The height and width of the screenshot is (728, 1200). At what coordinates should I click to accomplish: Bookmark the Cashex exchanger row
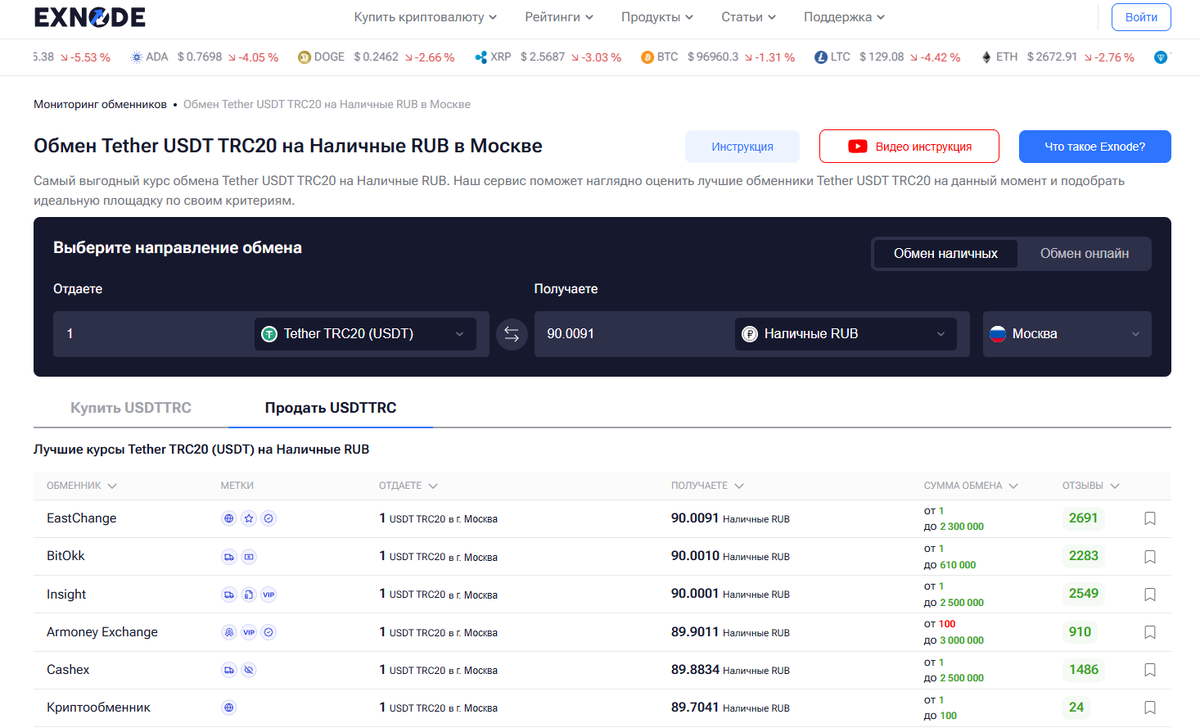(1149, 670)
